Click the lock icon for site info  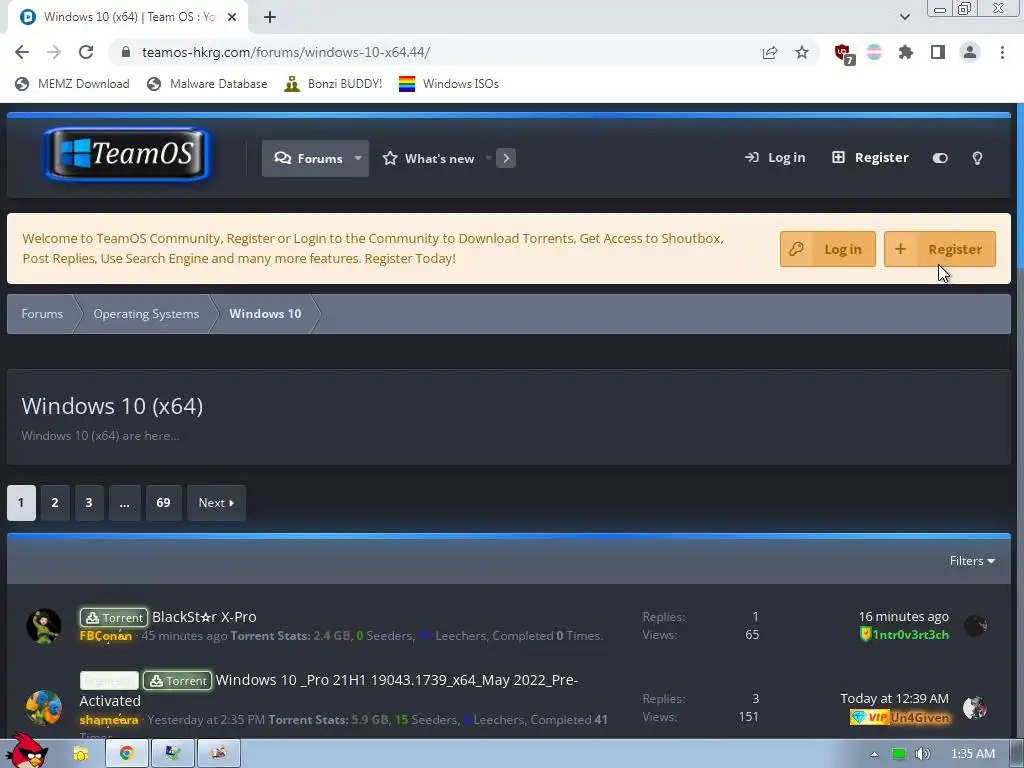[x=126, y=52]
